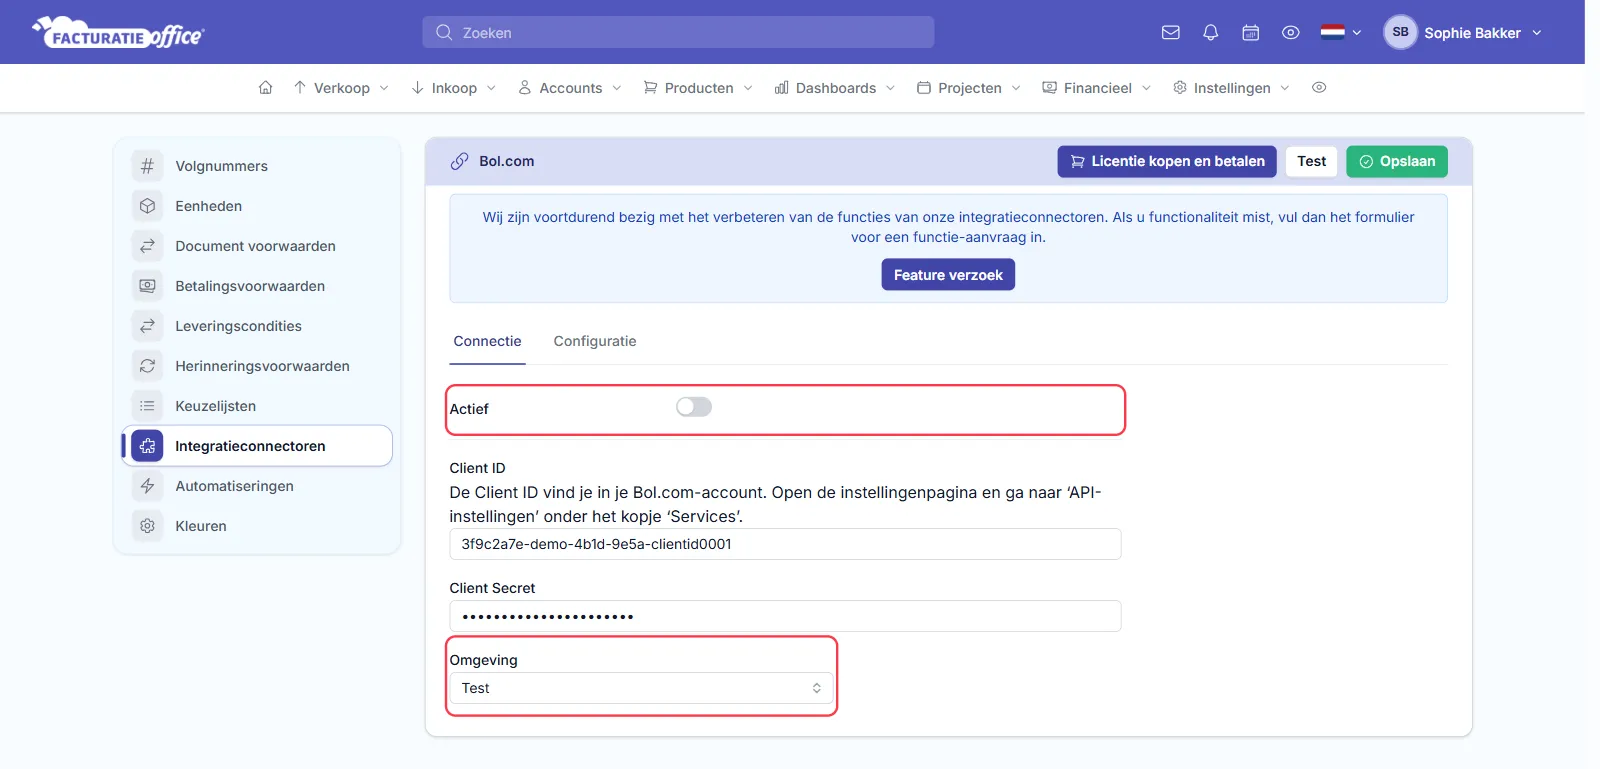
Task: Click the Keuzelijsten list icon
Action: [147, 406]
